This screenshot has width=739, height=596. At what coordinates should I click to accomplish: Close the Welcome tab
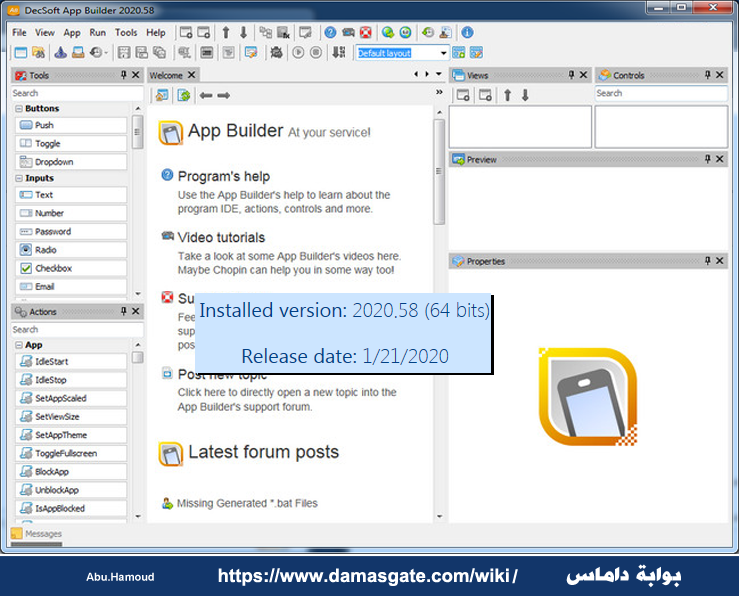[x=191, y=75]
